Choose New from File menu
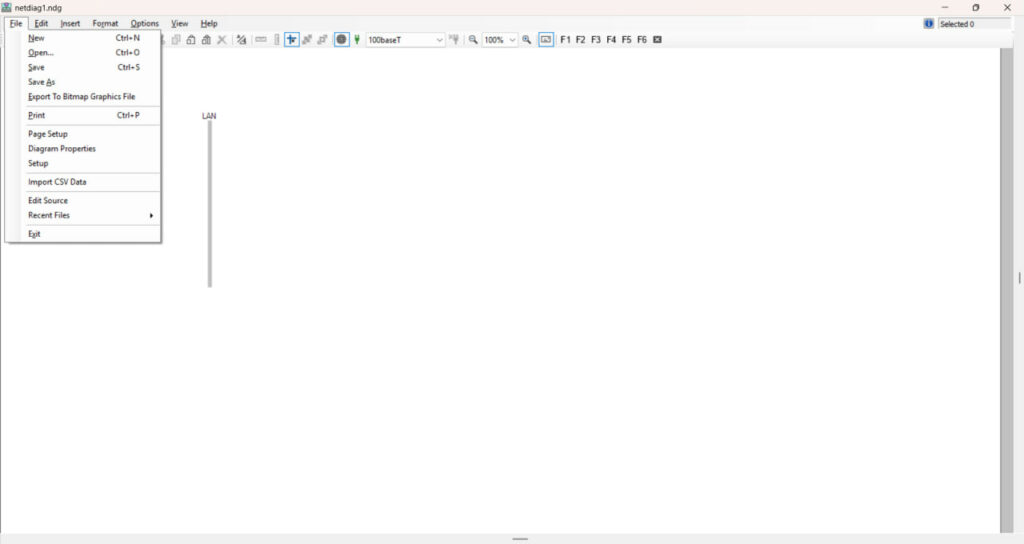Screen dimensions: 1024x544 [x=84, y=38]
